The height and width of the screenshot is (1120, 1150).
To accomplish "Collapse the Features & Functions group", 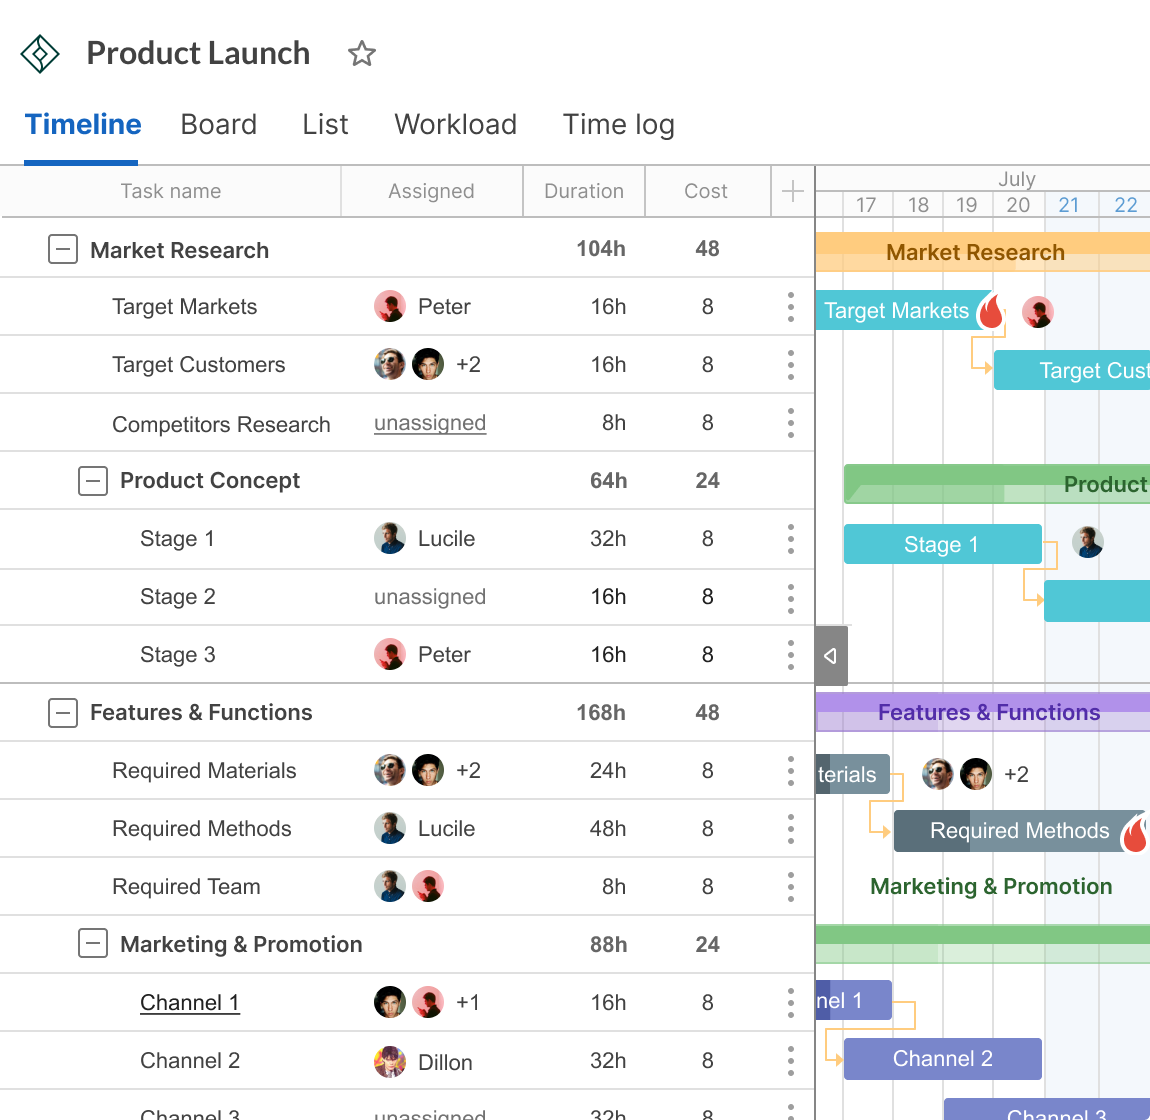I will point(63,713).
